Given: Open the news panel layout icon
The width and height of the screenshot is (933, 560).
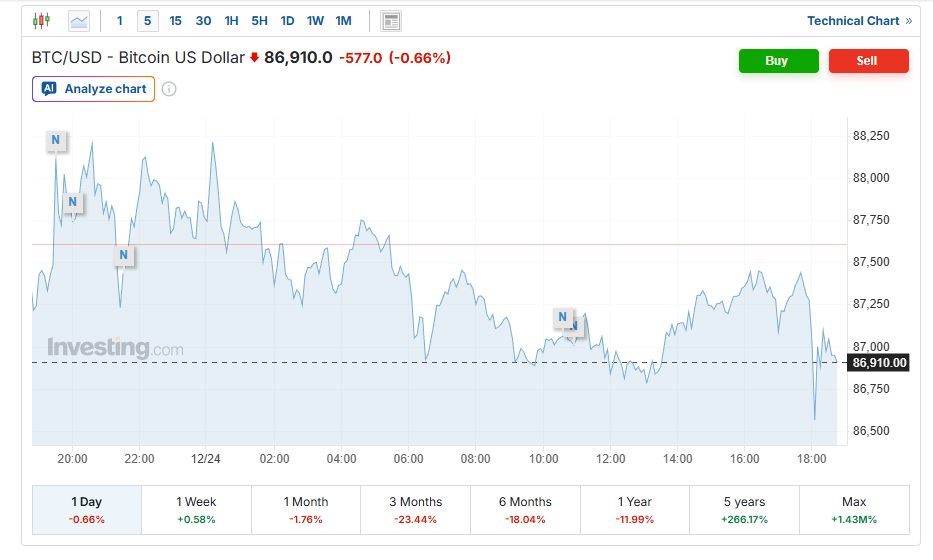Looking at the screenshot, I should (x=391, y=21).
